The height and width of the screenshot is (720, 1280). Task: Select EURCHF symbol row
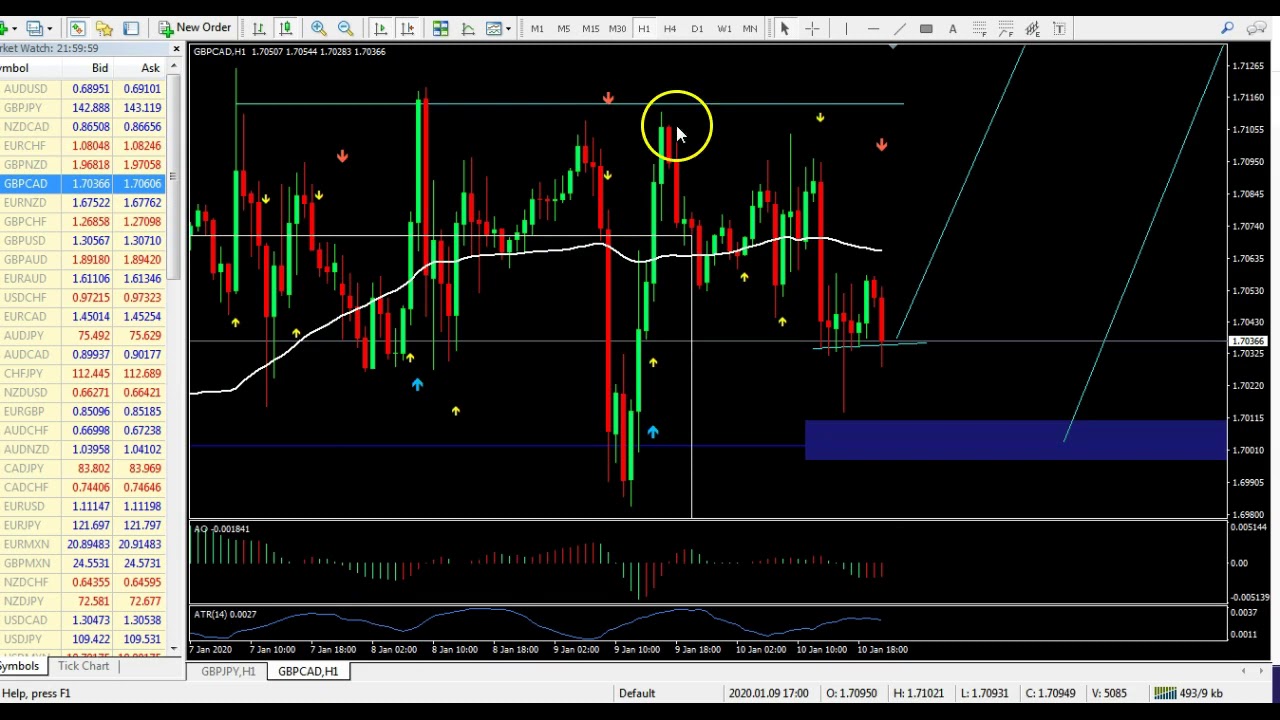point(82,146)
